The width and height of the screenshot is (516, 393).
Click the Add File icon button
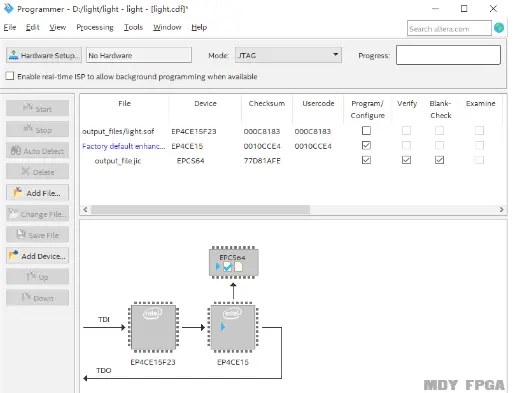37,193
